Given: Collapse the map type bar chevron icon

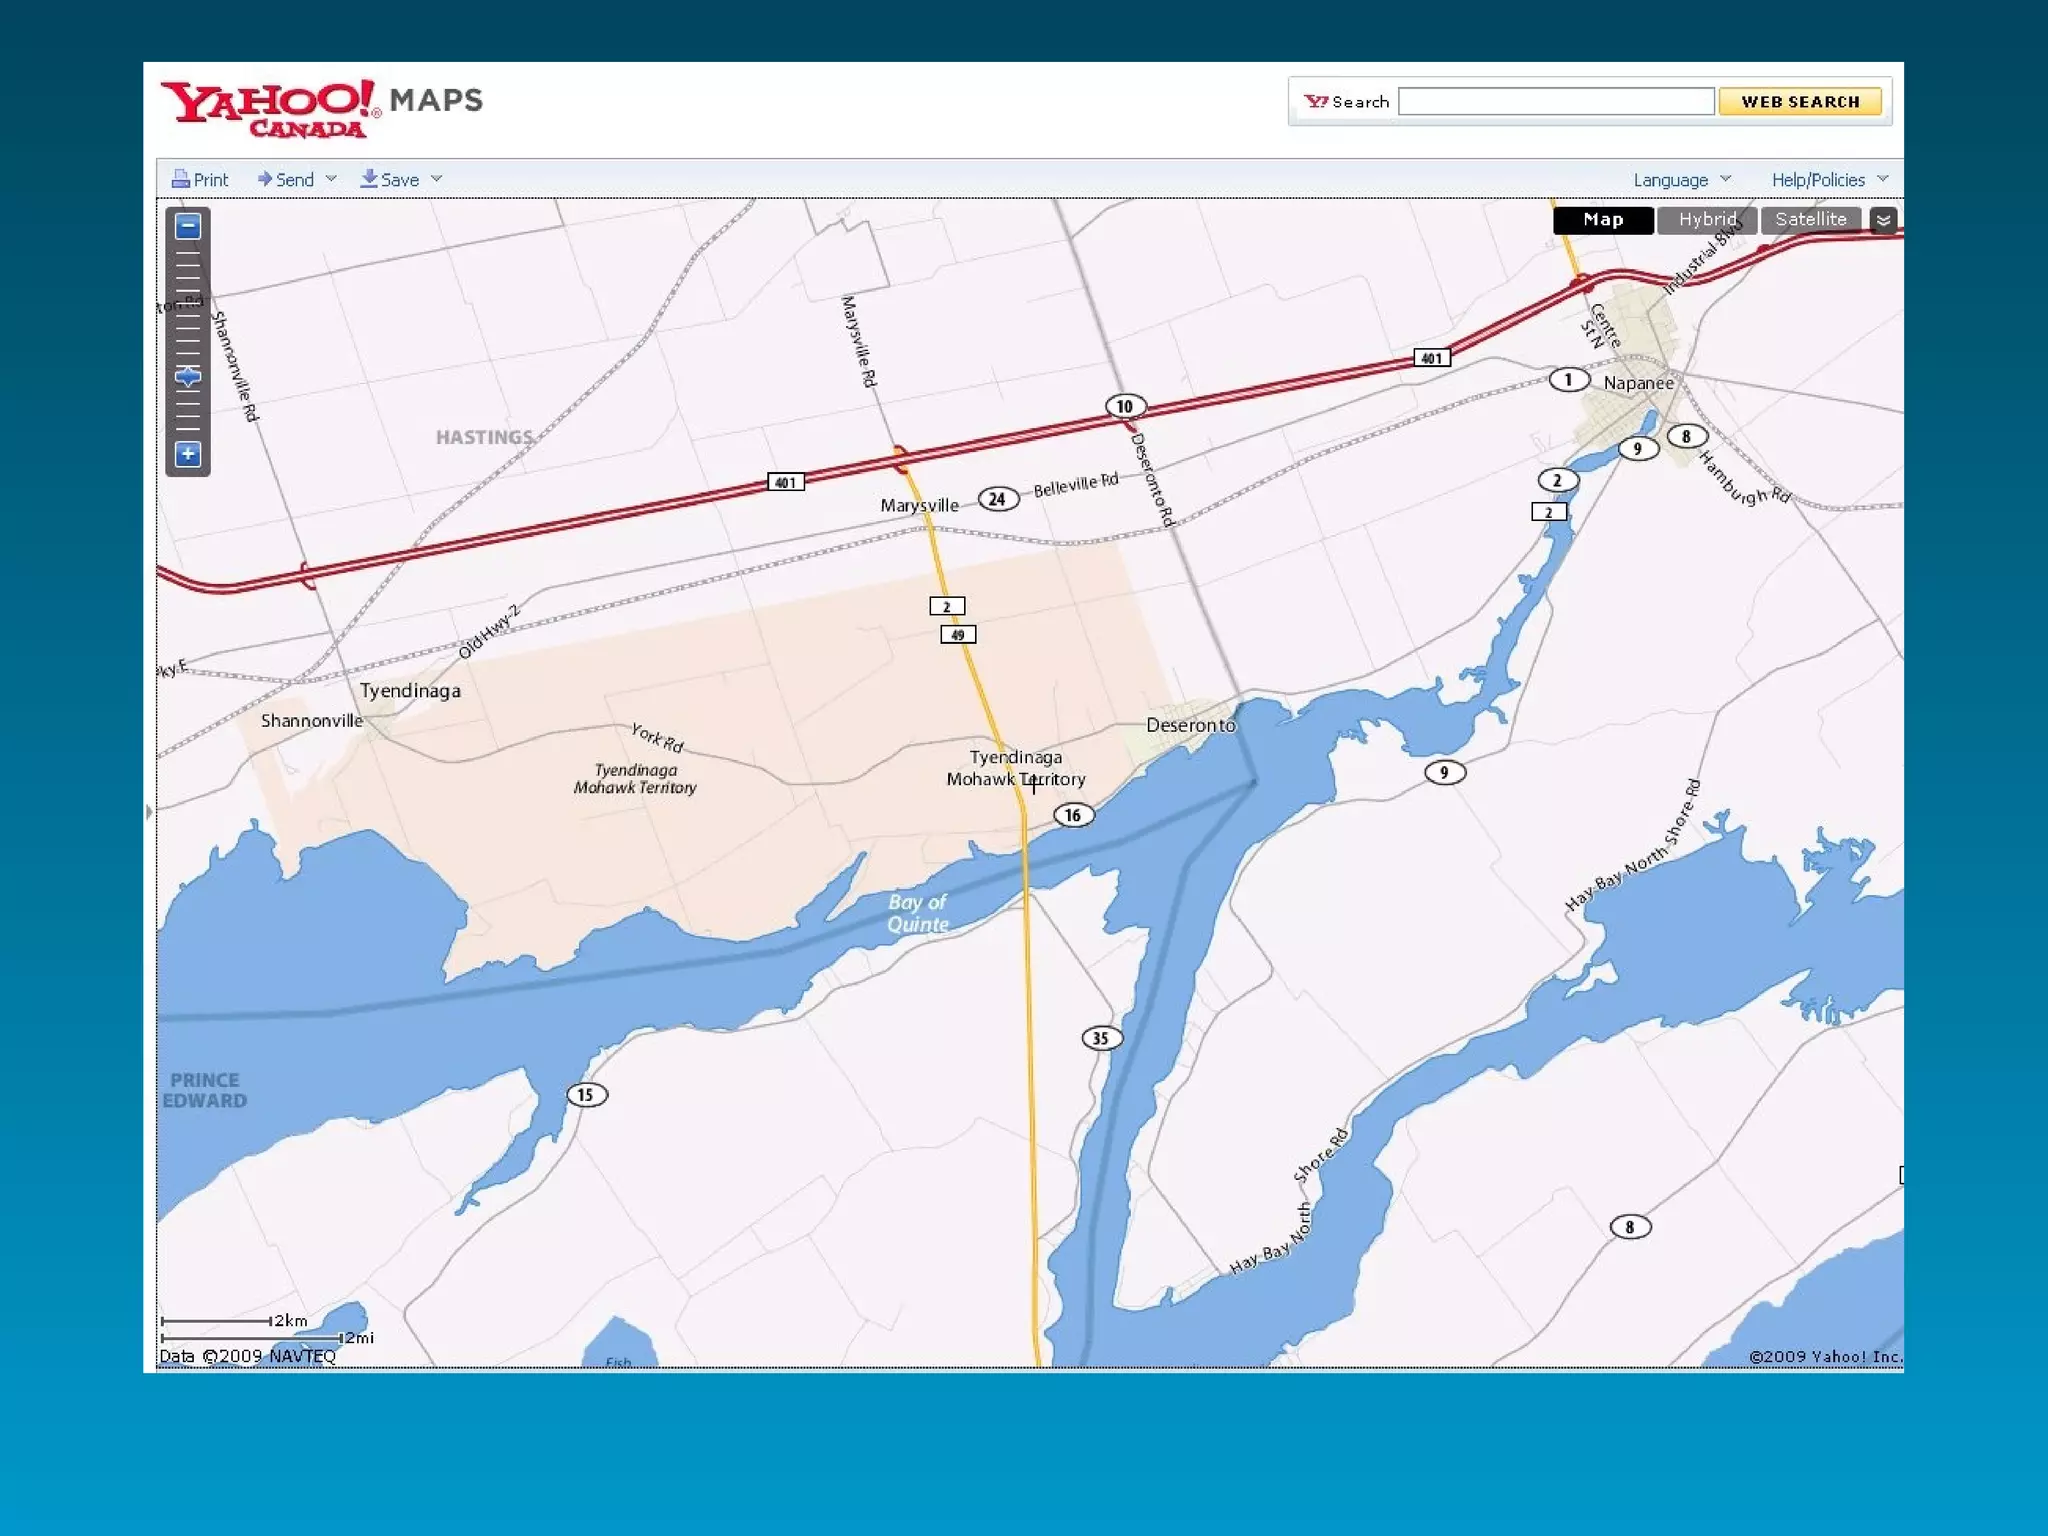Looking at the screenshot, I should pos(1883,220).
